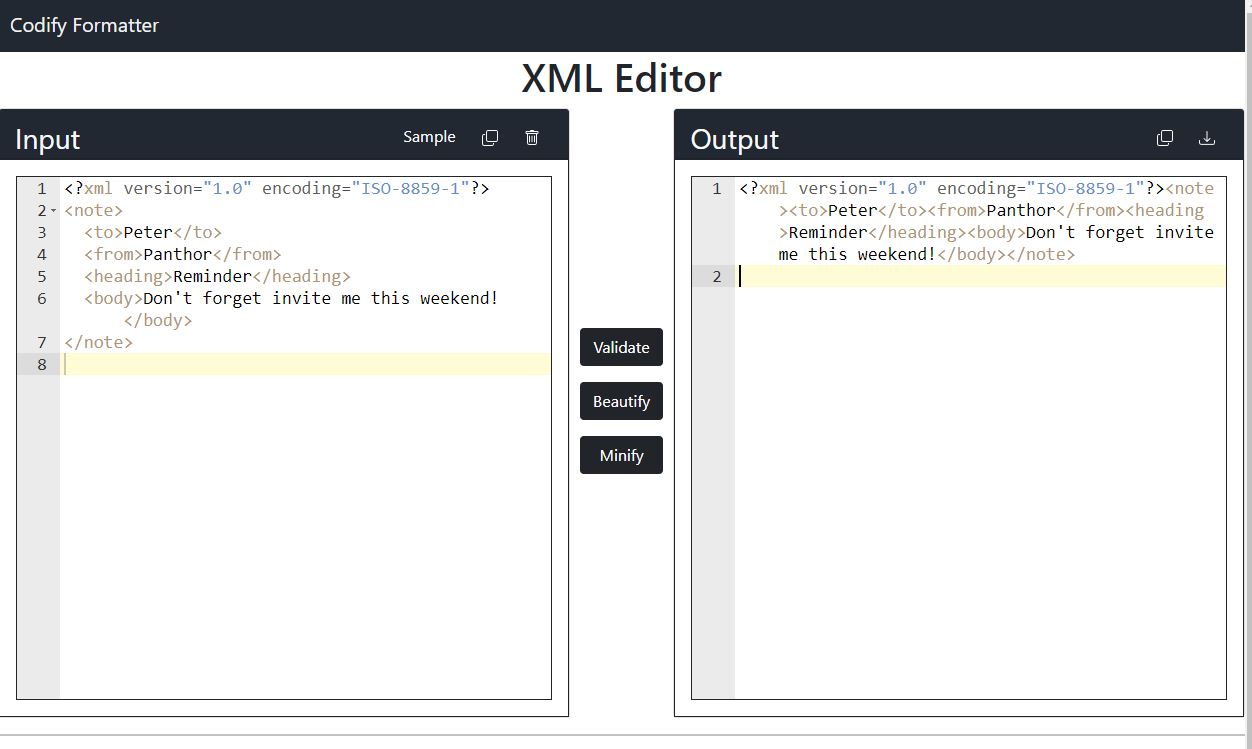
Task: Click the XML Editor heading
Action: (x=621, y=78)
